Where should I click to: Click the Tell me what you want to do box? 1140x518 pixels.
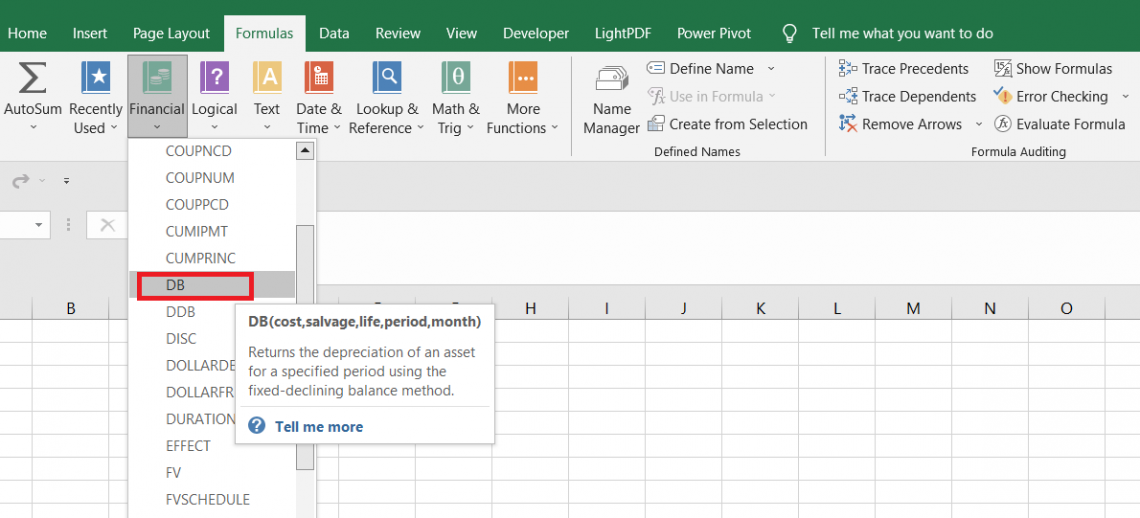(x=902, y=33)
